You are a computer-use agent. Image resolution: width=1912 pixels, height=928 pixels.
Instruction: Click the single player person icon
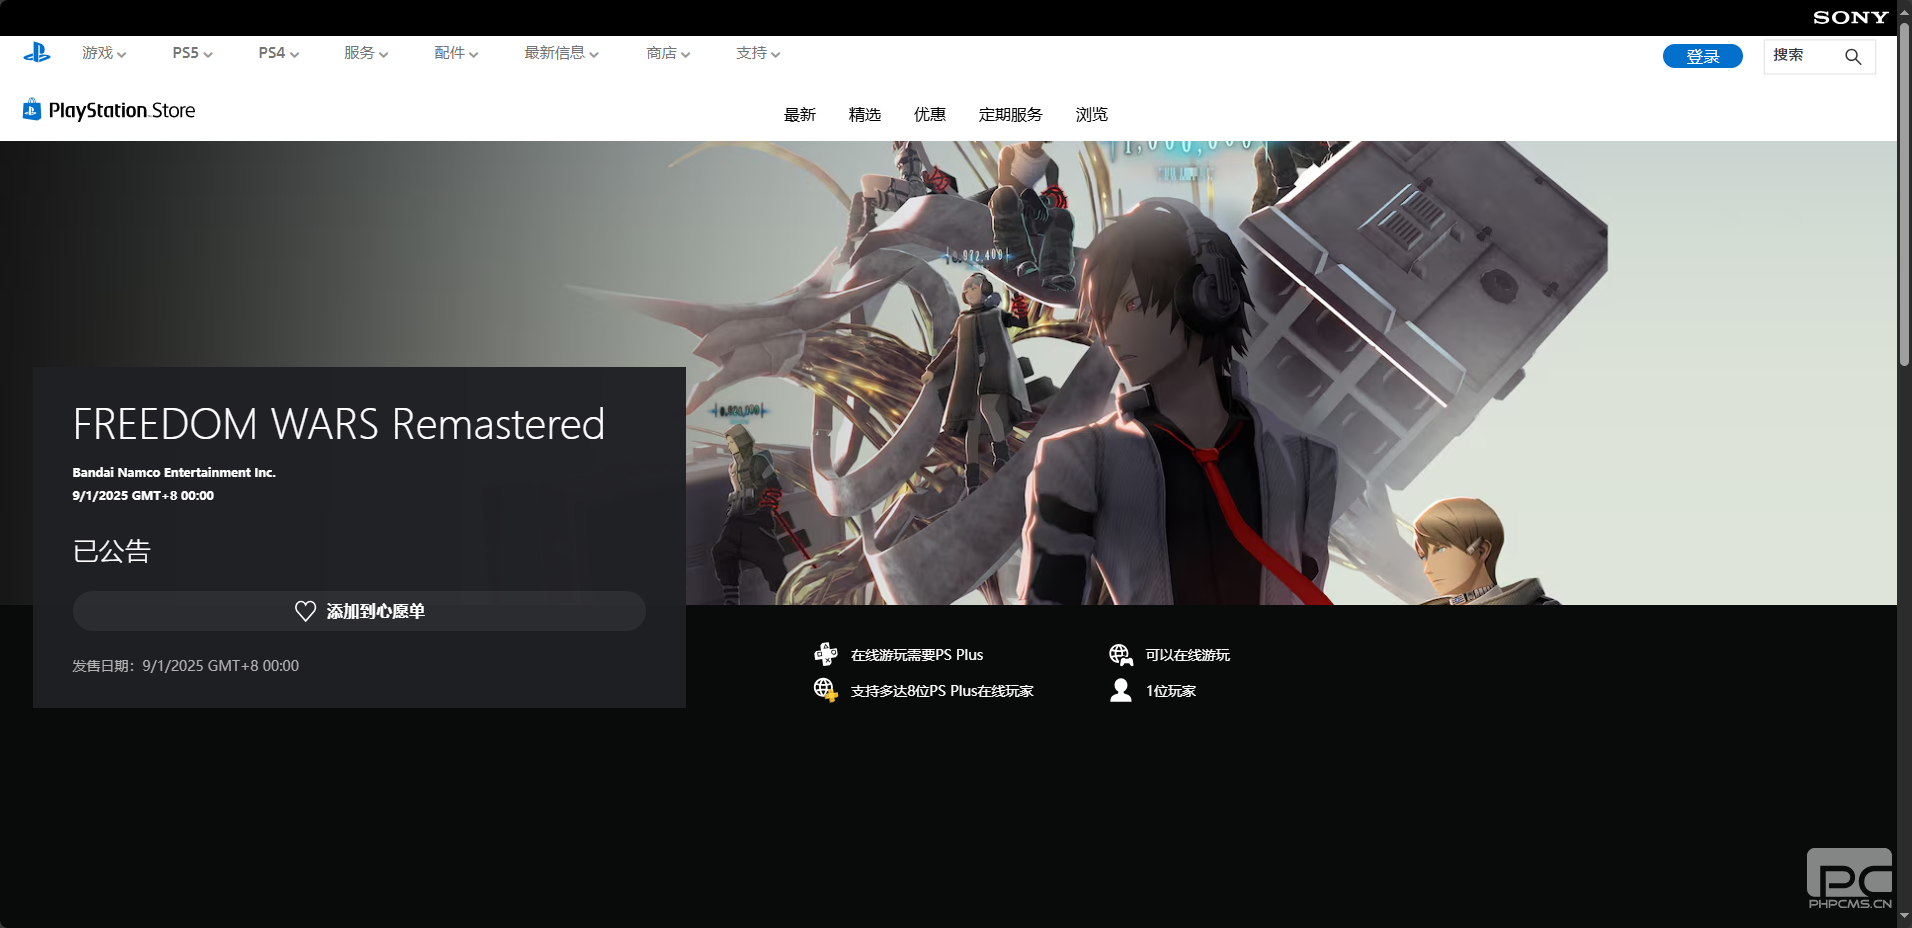pos(1121,690)
